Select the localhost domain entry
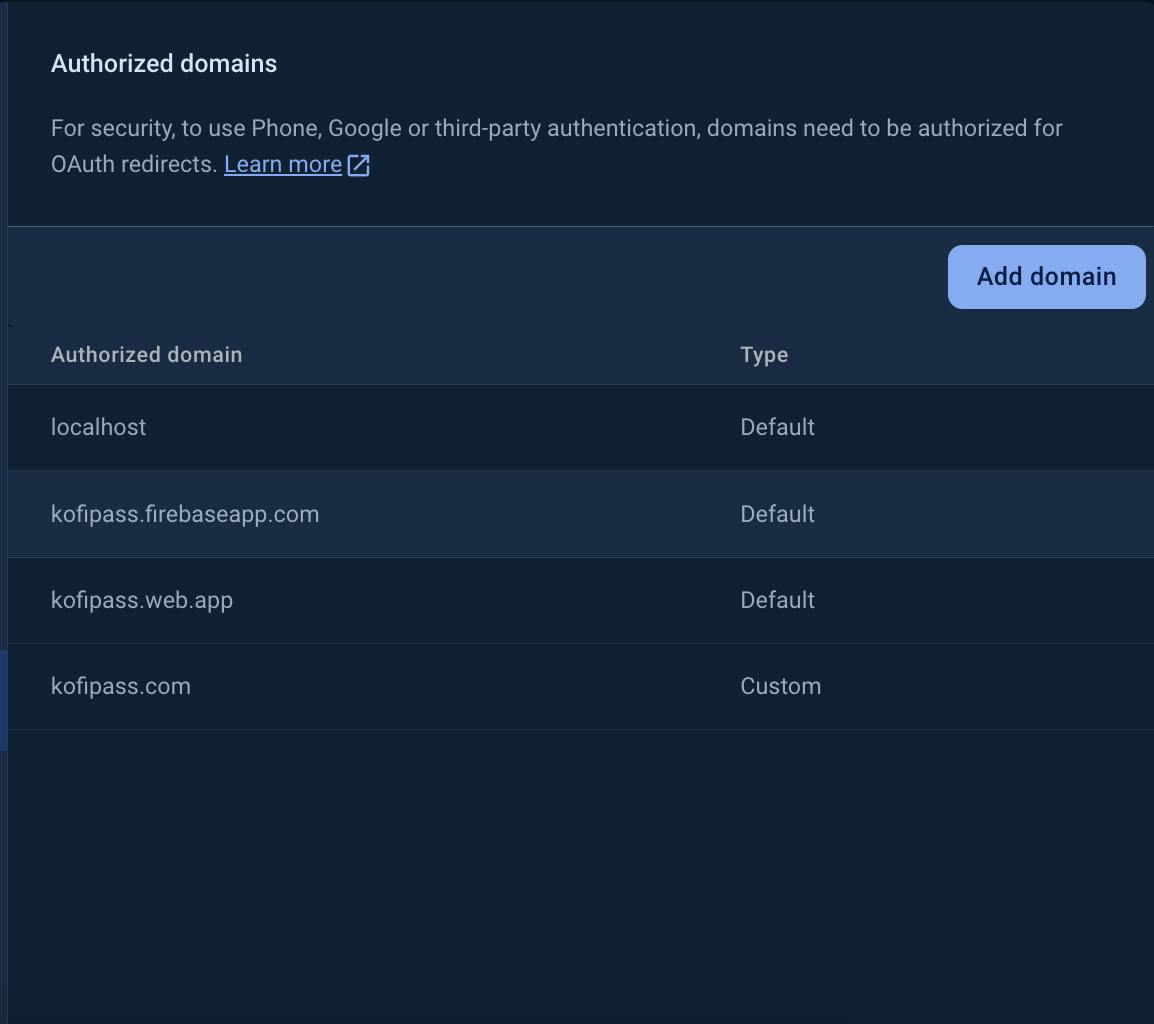The height and width of the screenshot is (1024, 1154). [x=98, y=427]
